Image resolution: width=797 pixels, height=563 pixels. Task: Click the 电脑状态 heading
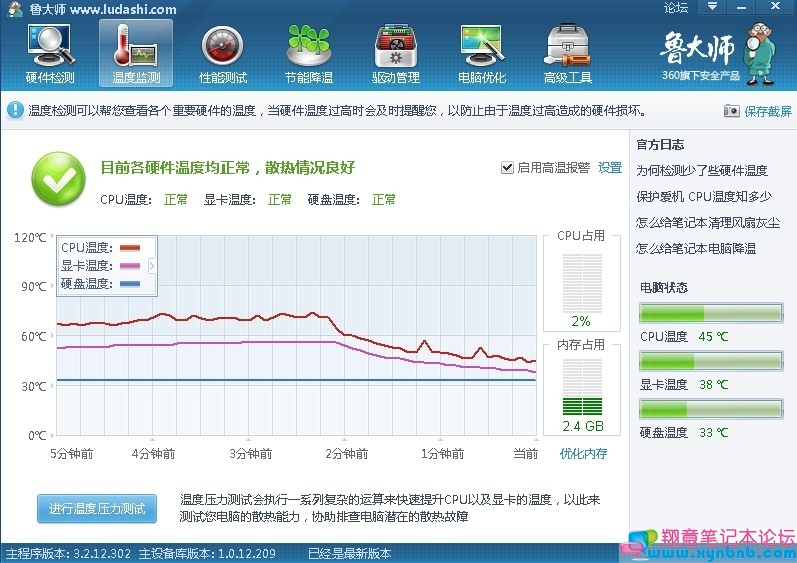point(663,288)
